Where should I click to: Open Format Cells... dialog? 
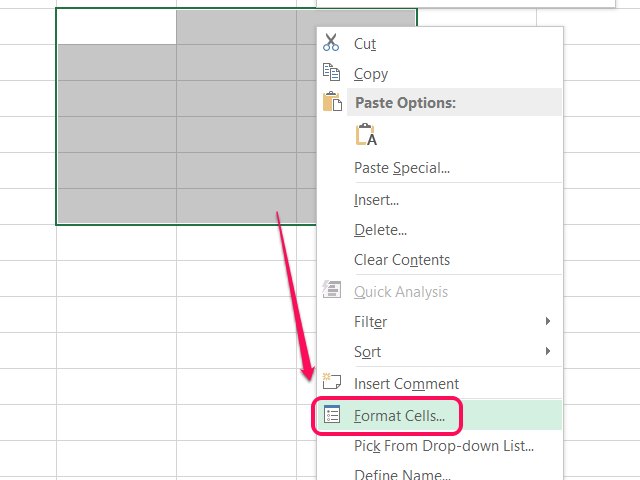(x=440, y=416)
